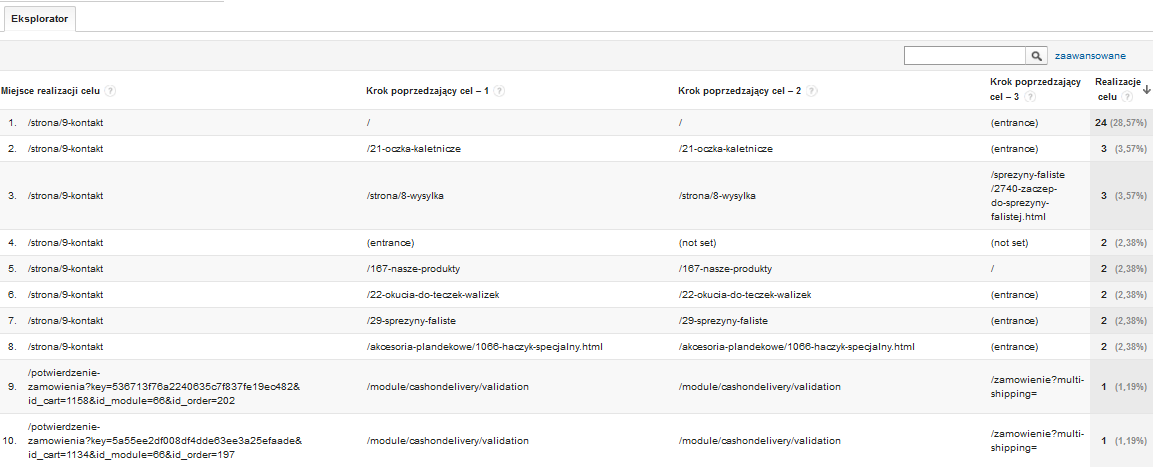Click /167-nasze-produkty in row 5 step 2
The height and width of the screenshot is (467, 1153).
[x=725, y=269]
